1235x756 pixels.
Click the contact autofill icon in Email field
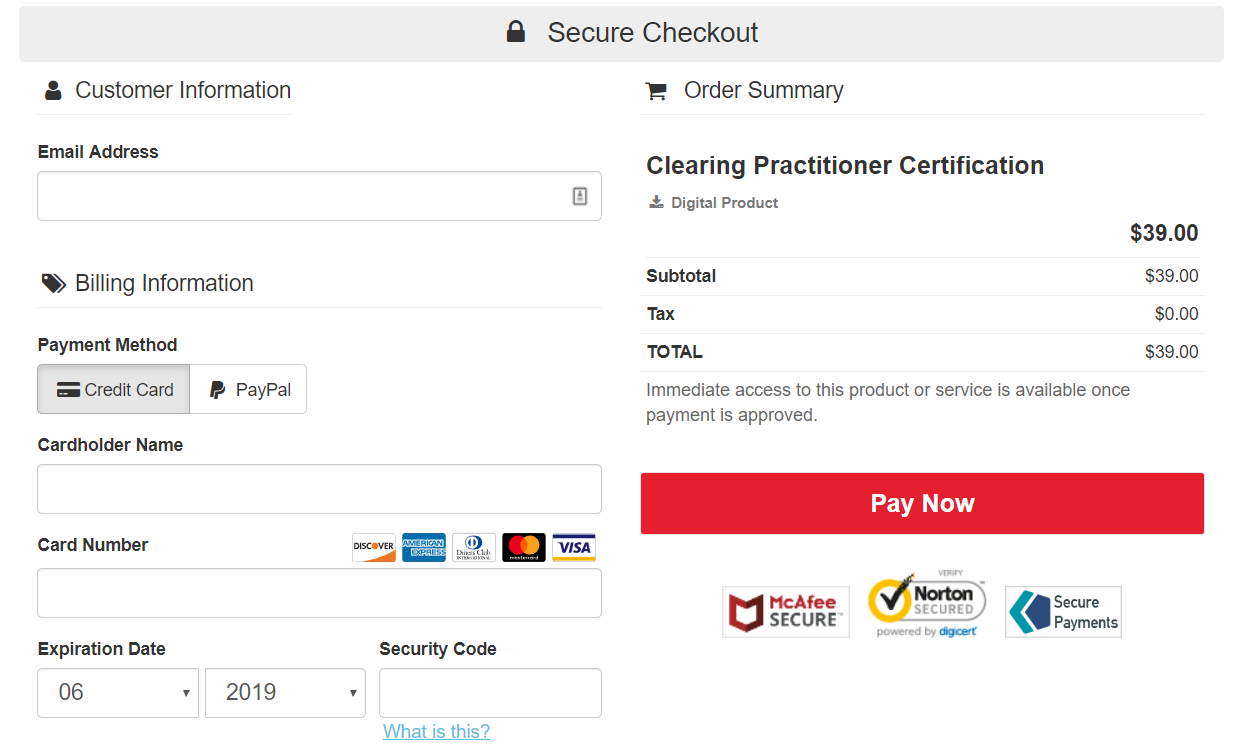click(580, 196)
